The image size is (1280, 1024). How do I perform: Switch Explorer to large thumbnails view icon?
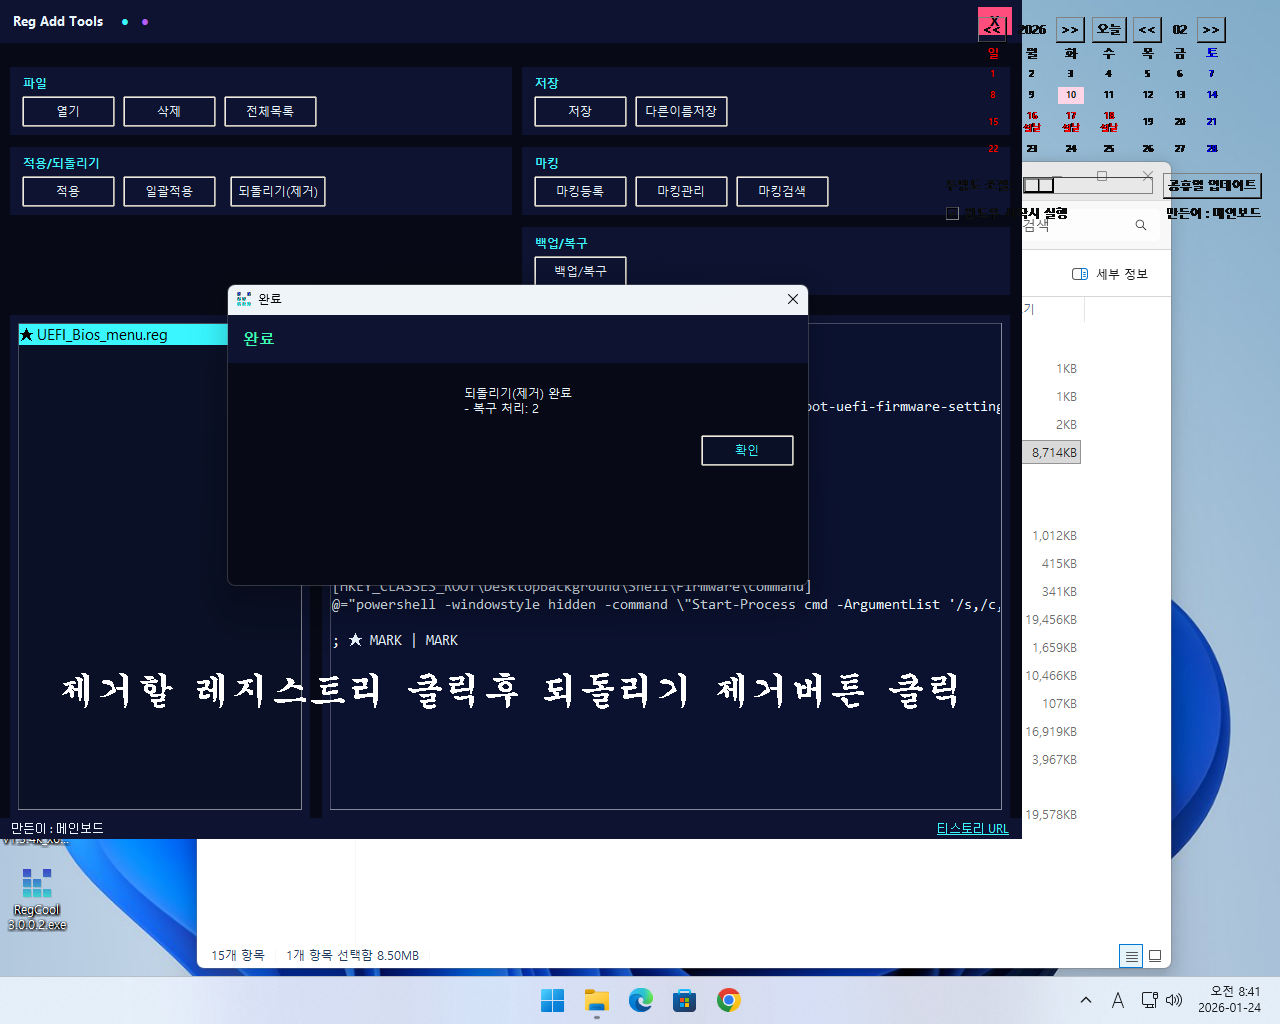(1155, 956)
